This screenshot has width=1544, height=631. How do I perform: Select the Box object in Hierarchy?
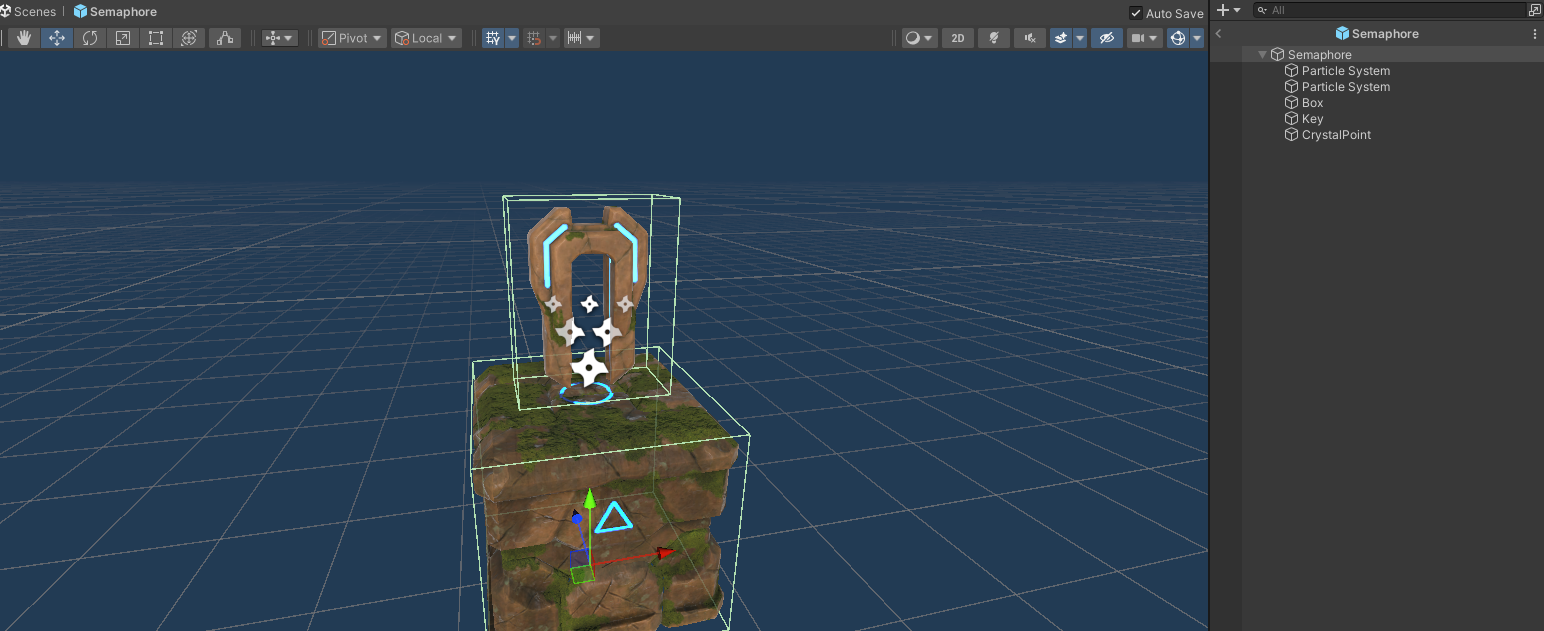(x=1312, y=103)
